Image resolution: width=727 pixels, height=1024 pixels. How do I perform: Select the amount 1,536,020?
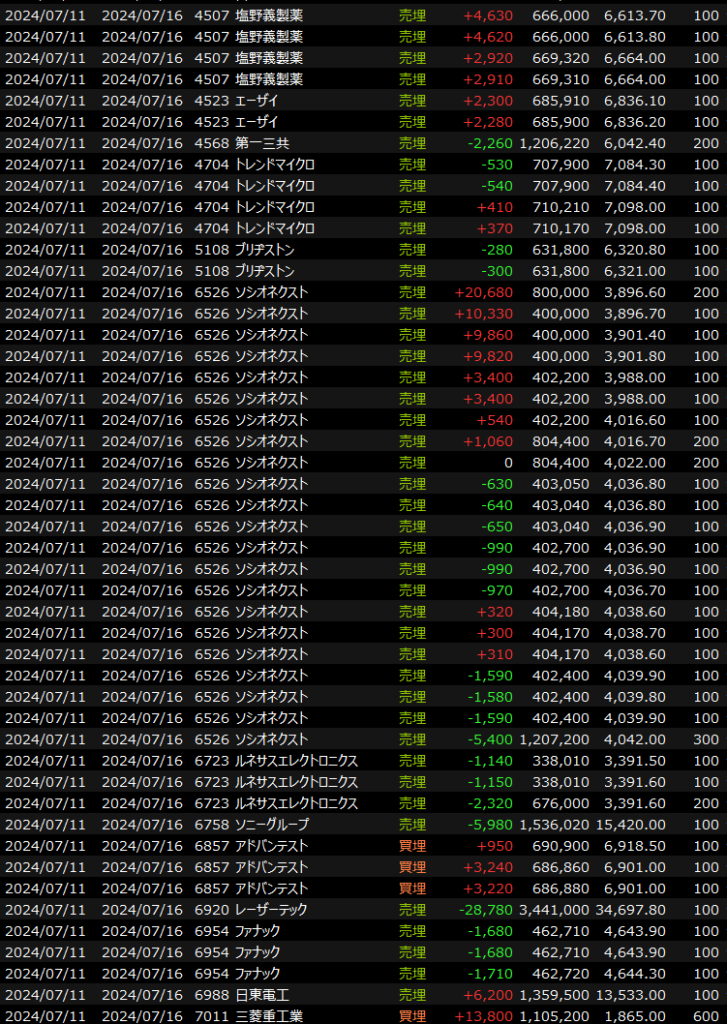coord(554,824)
